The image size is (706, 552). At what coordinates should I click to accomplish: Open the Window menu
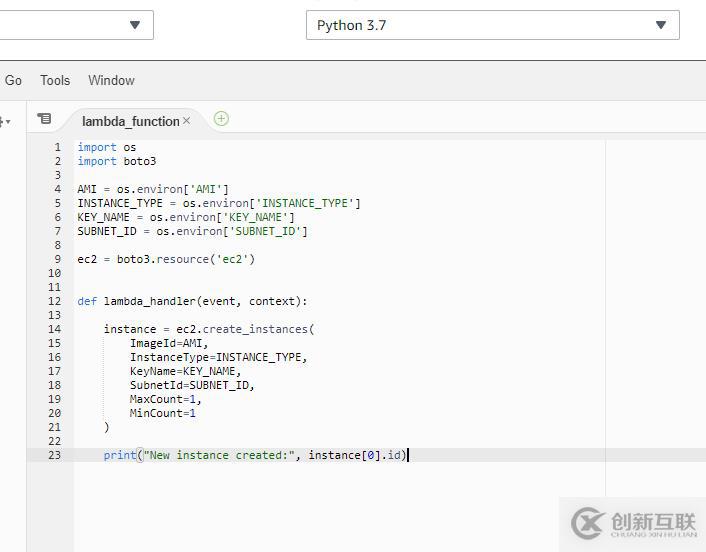[x=111, y=81]
